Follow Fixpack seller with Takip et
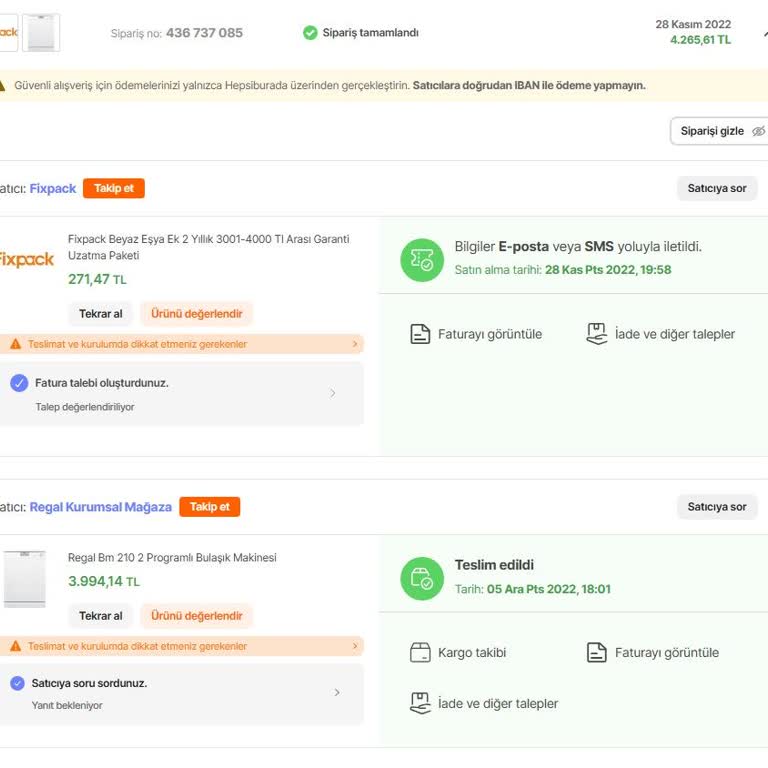Screen dimensions: 768x768 coord(114,188)
